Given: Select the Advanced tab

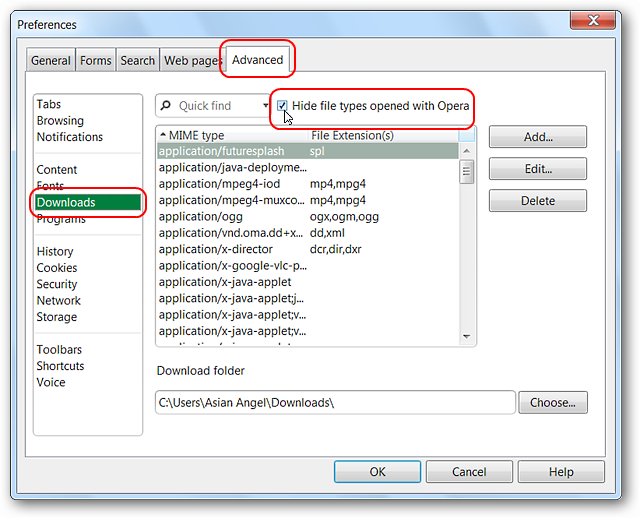Looking at the screenshot, I should [x=258, y=60].
